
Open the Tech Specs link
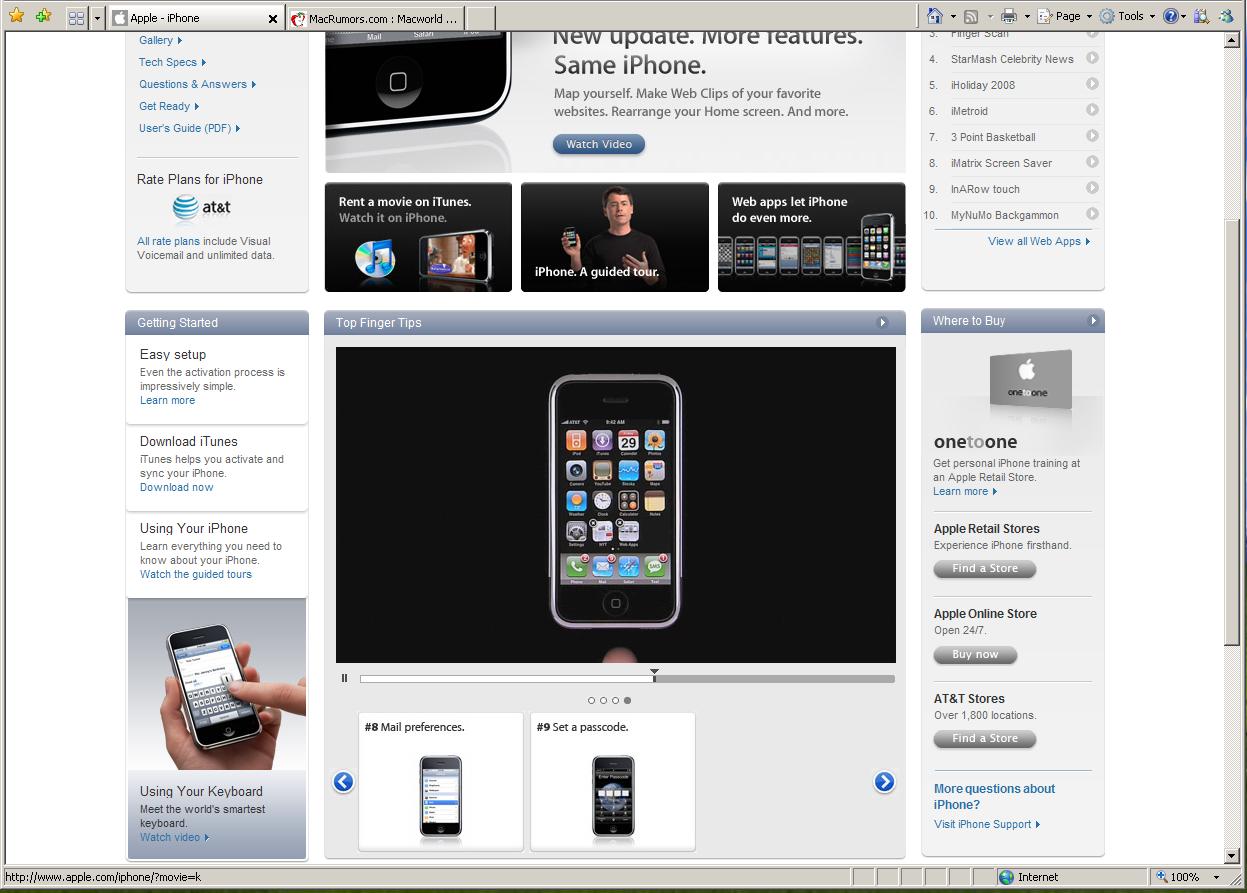172,62
